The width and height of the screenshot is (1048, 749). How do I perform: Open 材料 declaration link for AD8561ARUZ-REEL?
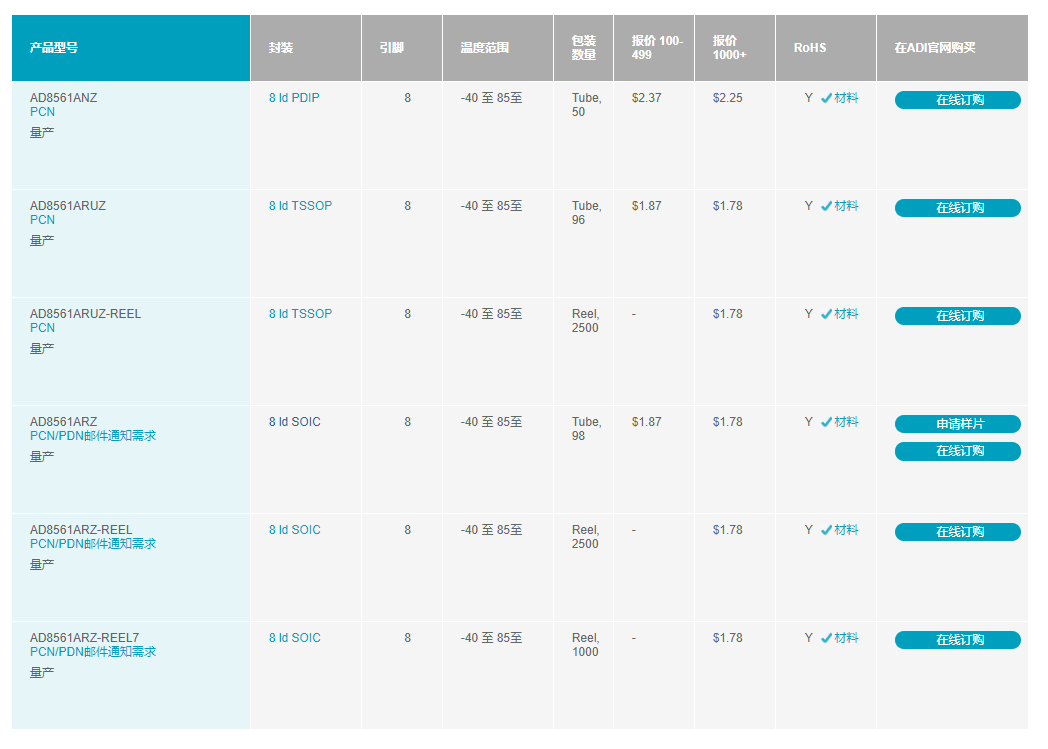(x=846, y=314)
